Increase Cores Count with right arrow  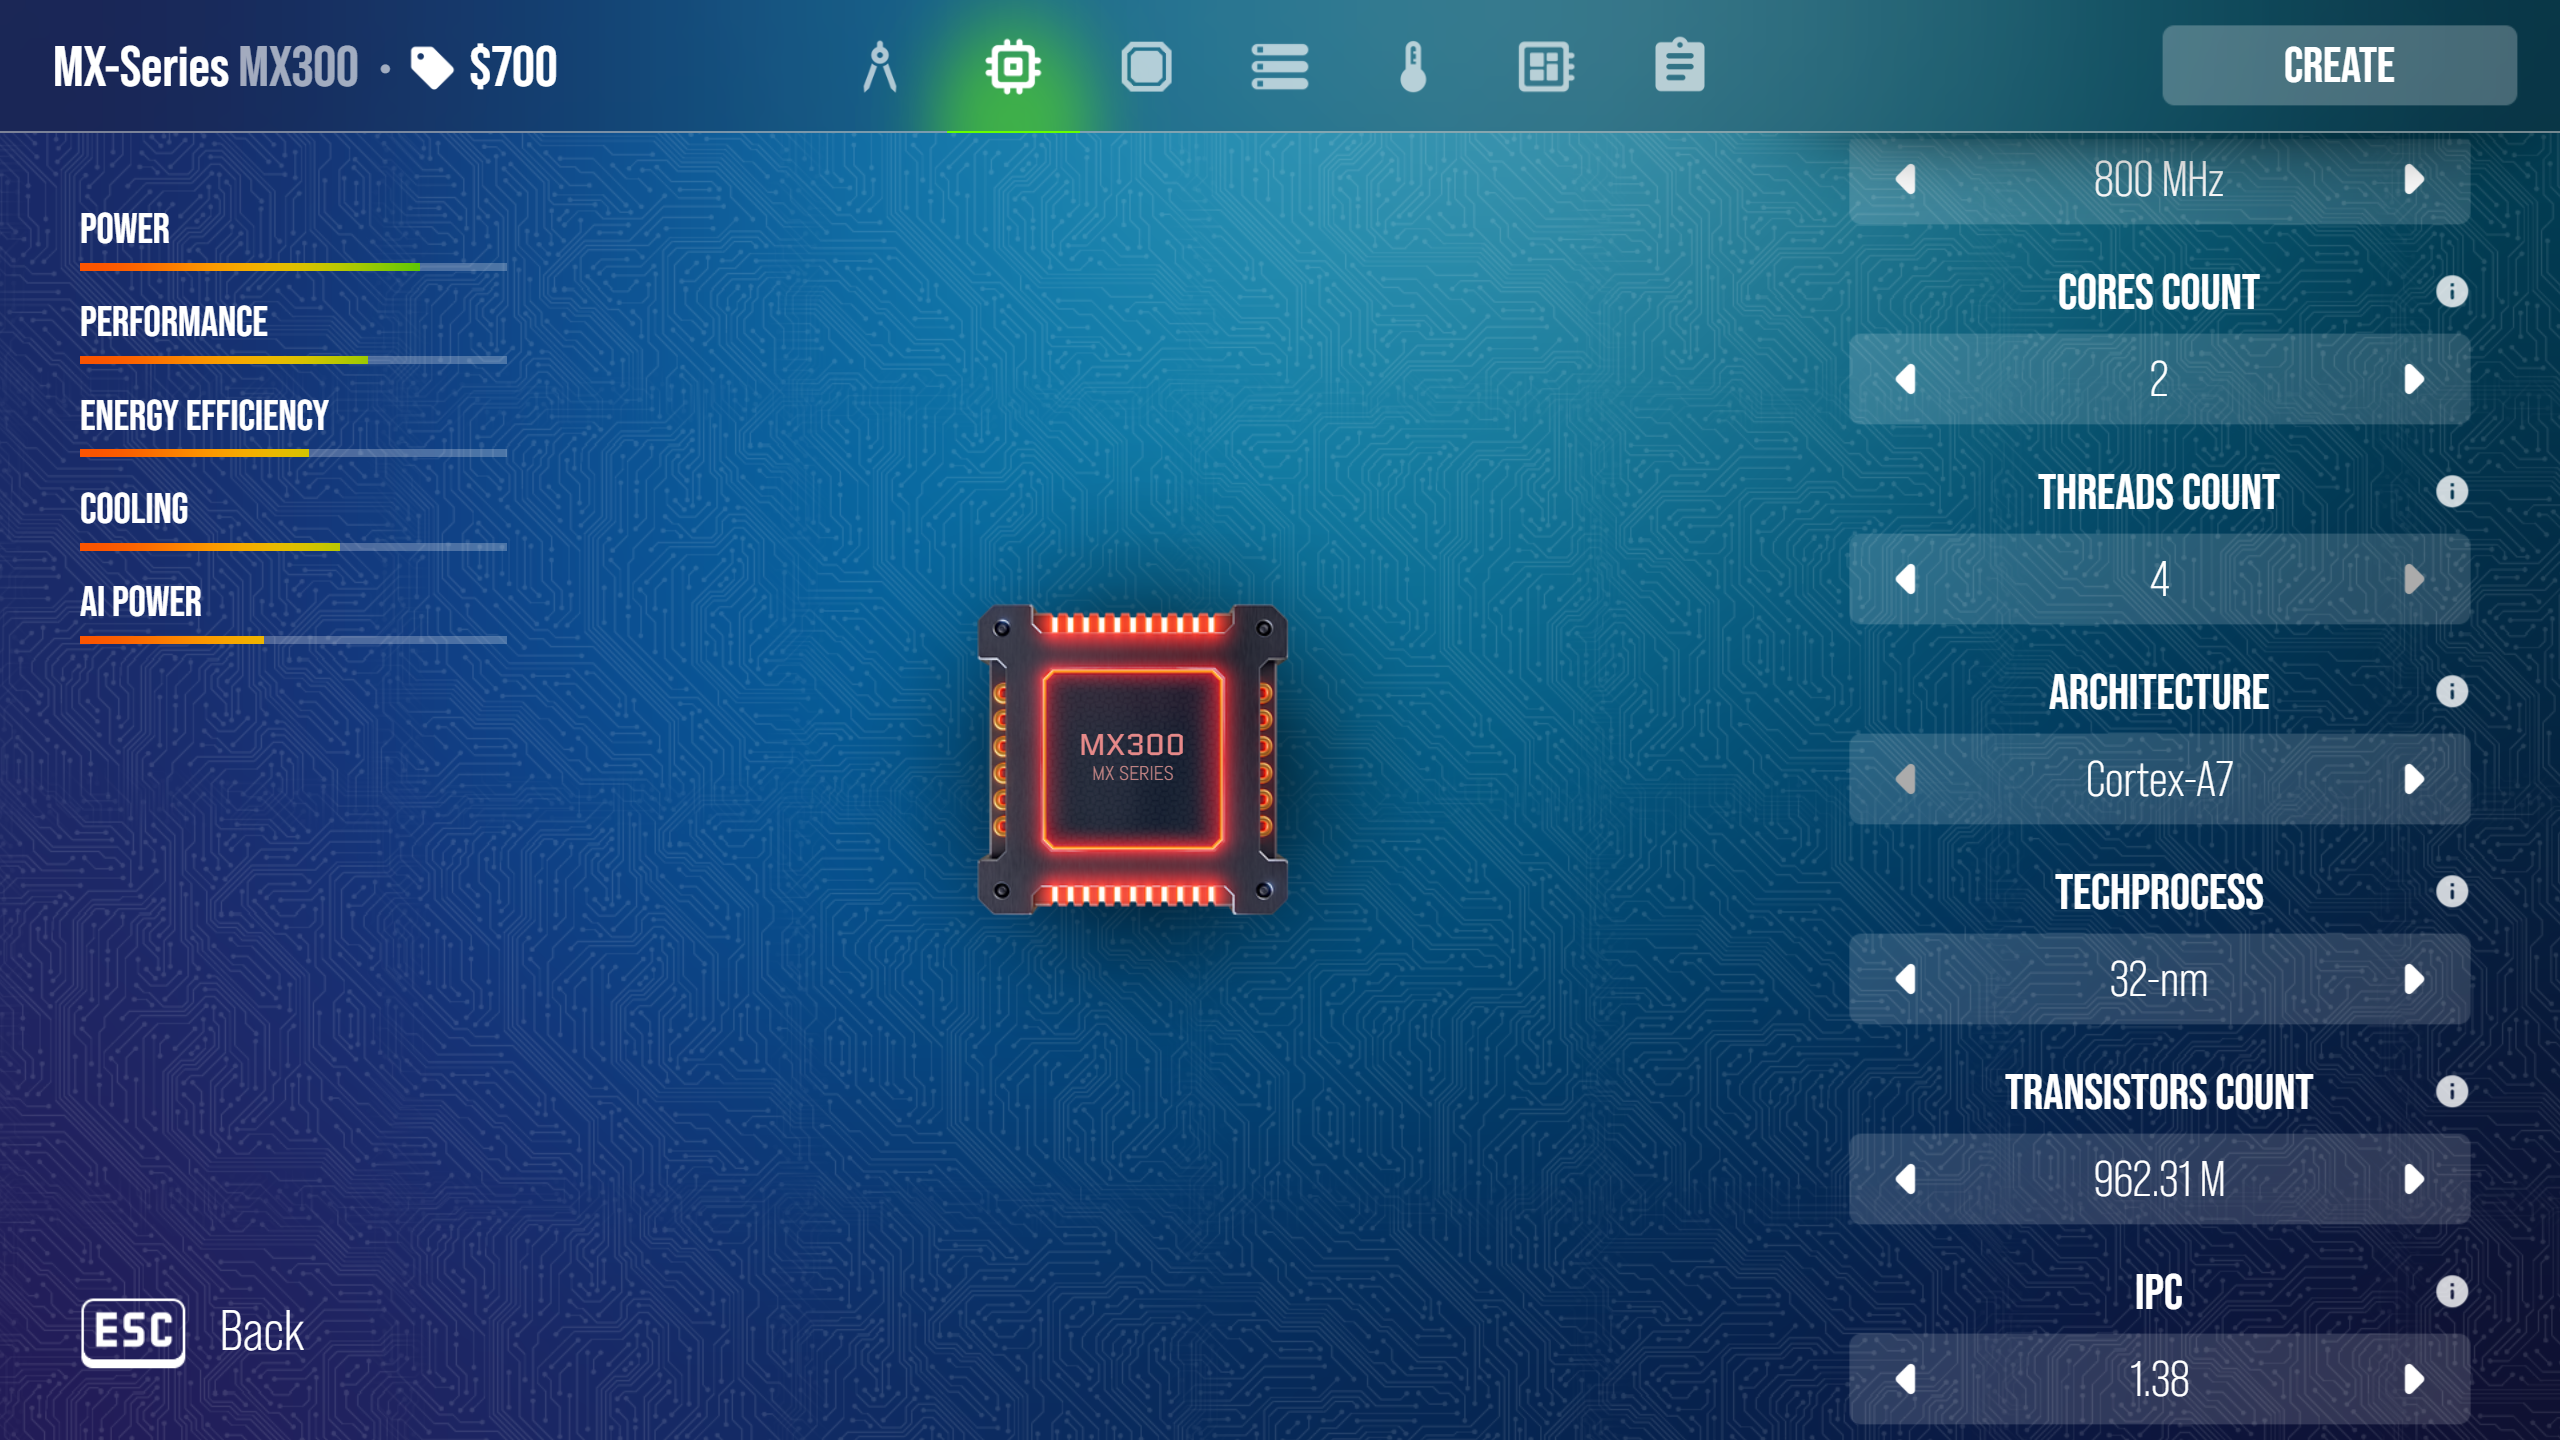(2413, 380)
